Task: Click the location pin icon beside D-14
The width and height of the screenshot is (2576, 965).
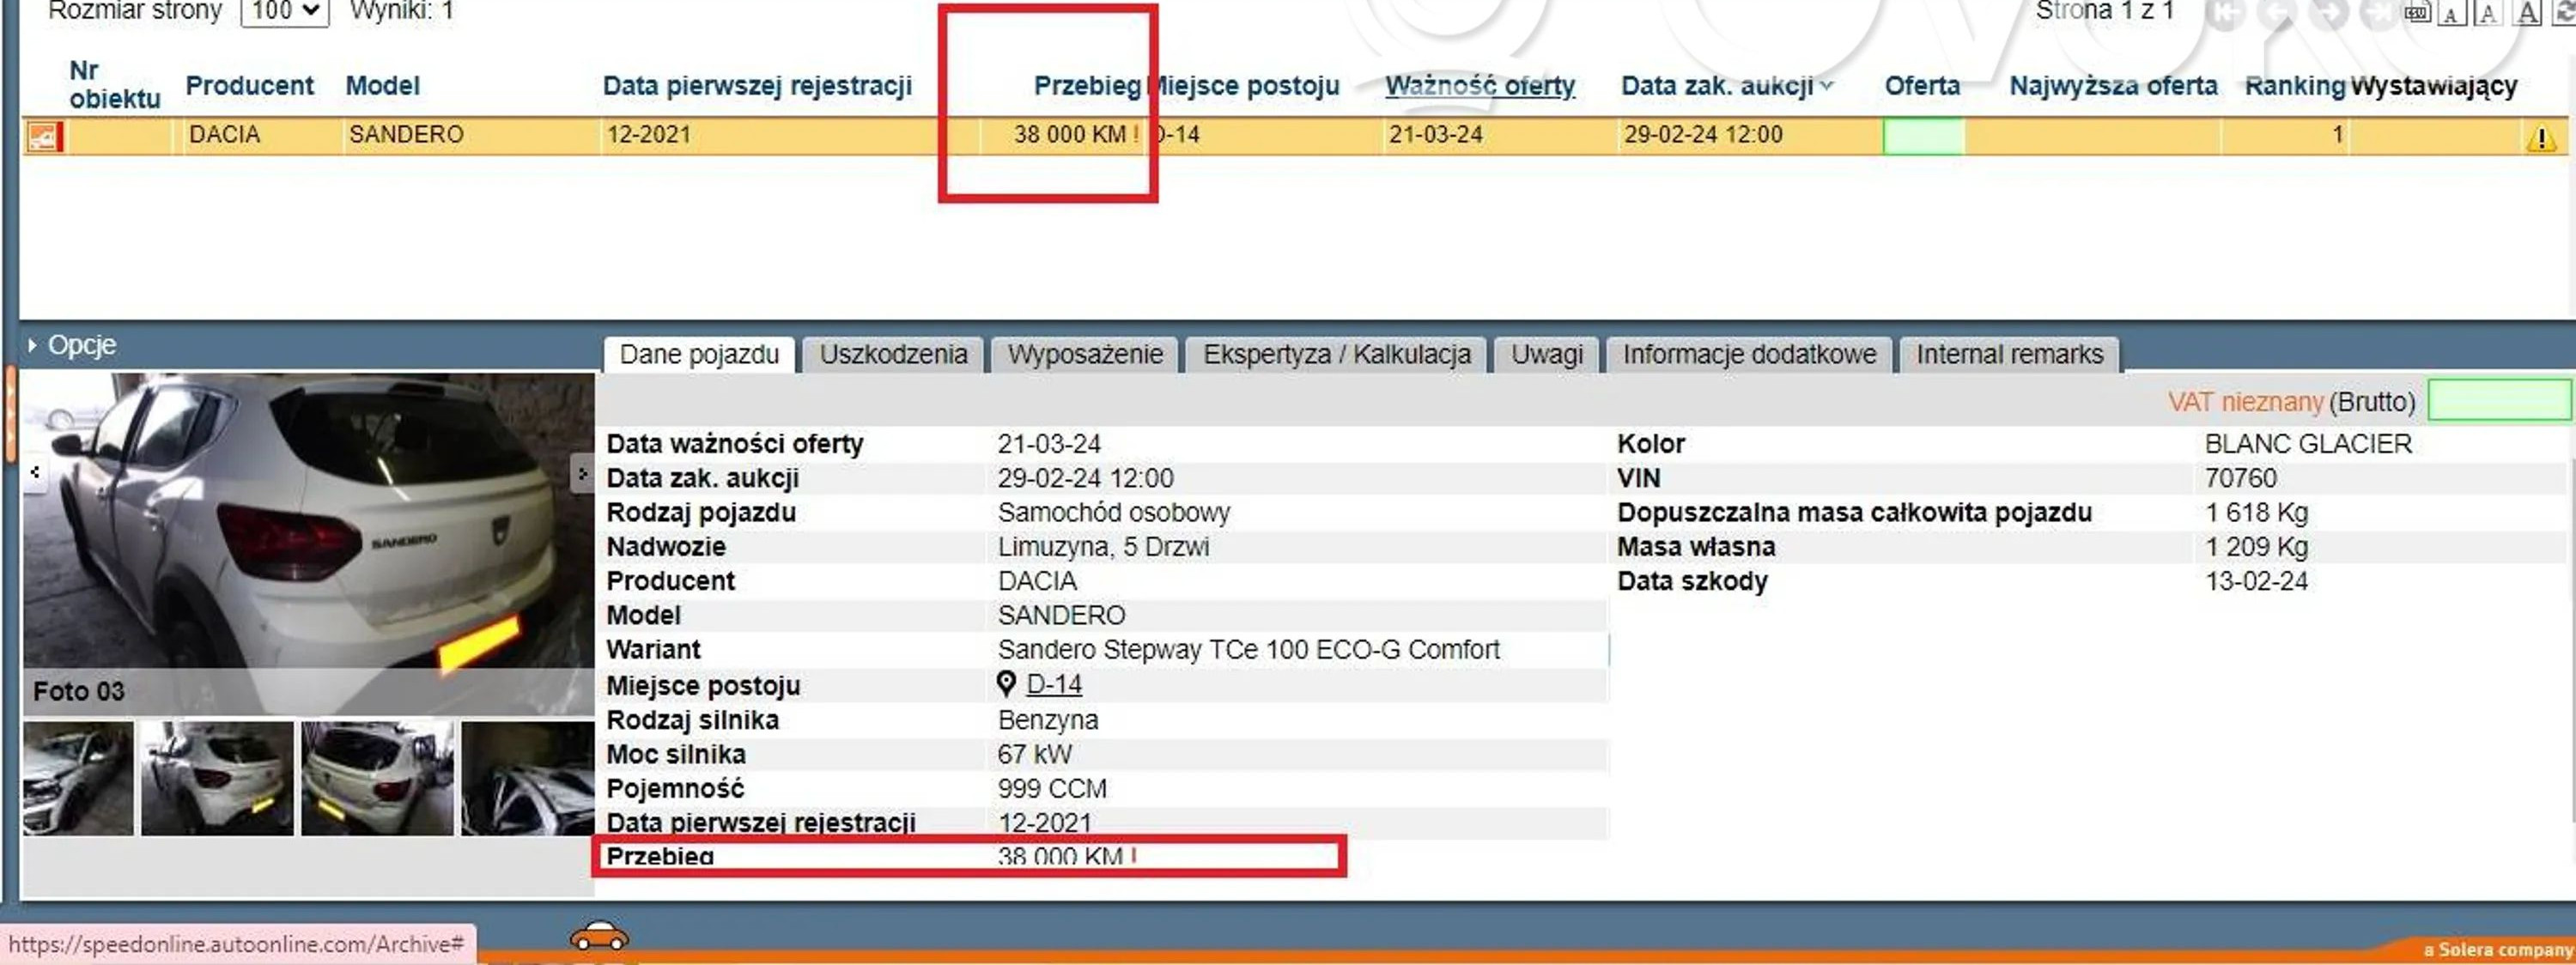Action: click(1006, 683)
